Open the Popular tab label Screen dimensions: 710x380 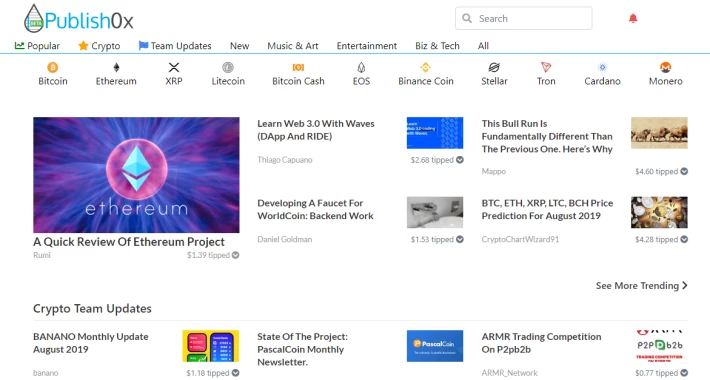(x=43, y=46)
